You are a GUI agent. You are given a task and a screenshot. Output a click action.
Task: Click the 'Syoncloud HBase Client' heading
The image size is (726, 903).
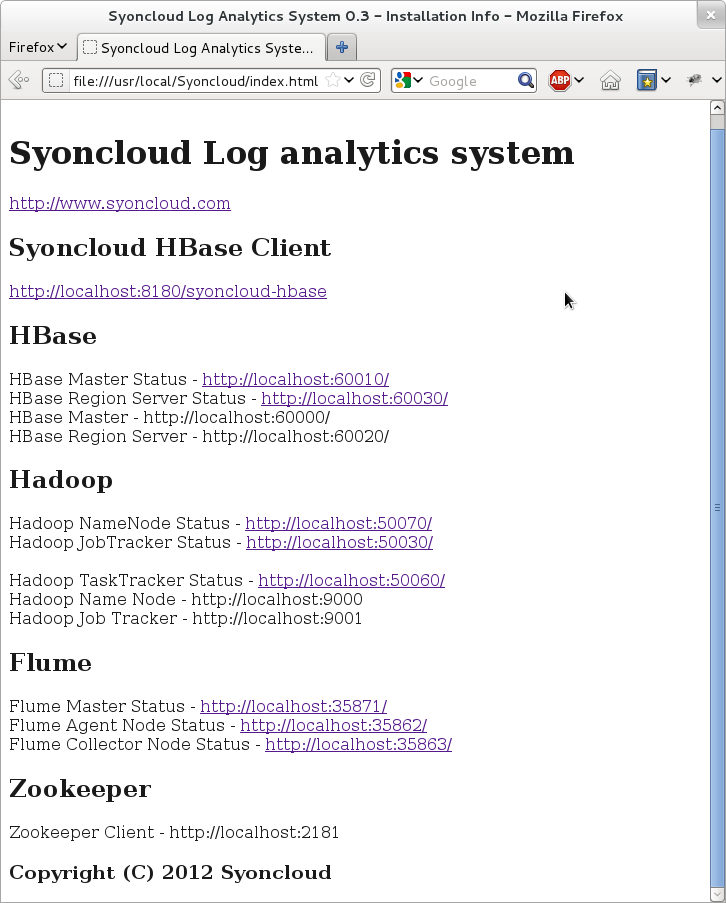(170, 248)
